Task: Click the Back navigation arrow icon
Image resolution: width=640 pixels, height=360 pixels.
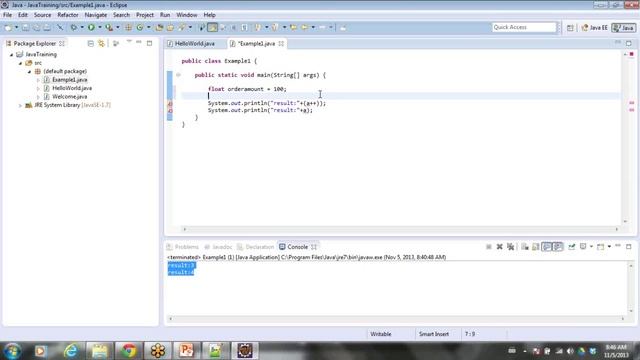Action: 304,28
